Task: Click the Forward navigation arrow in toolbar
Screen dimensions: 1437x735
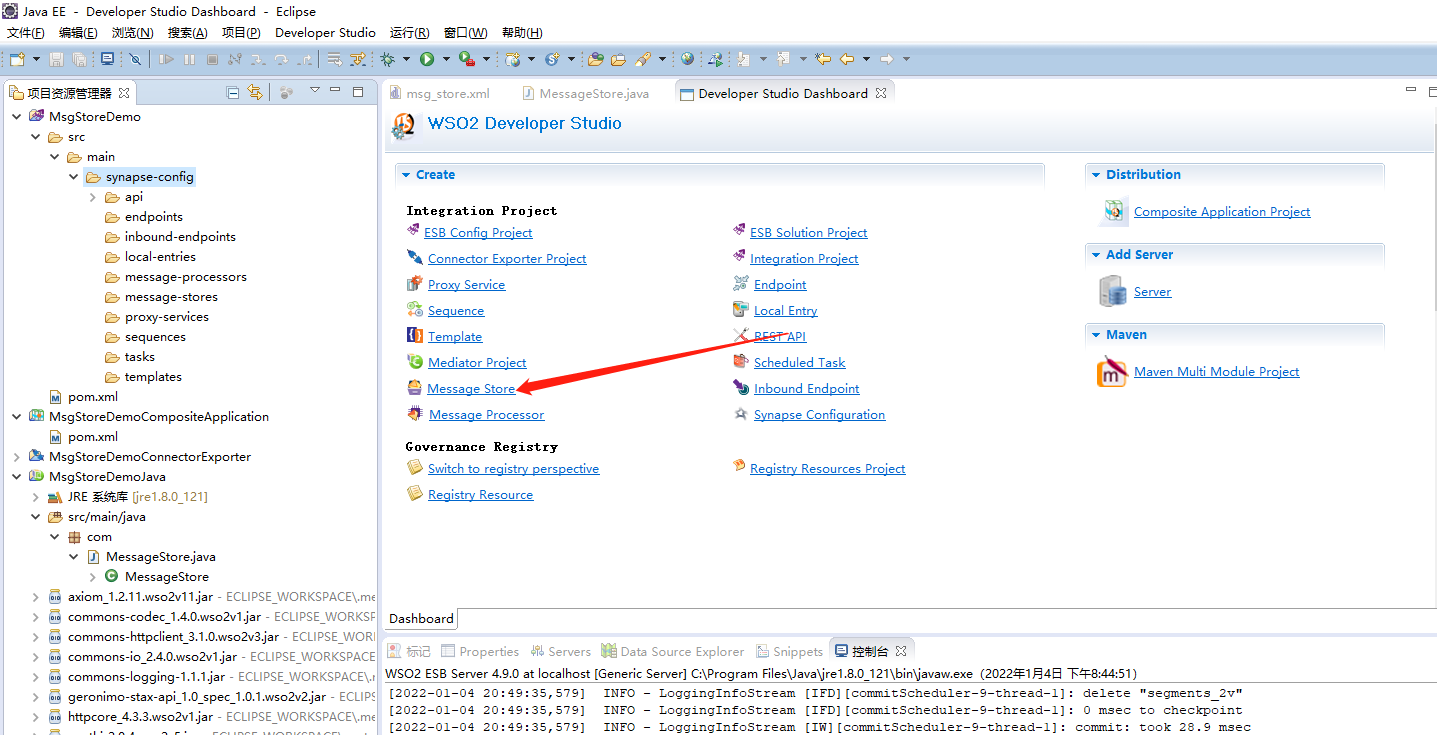Action: (886, 59)
